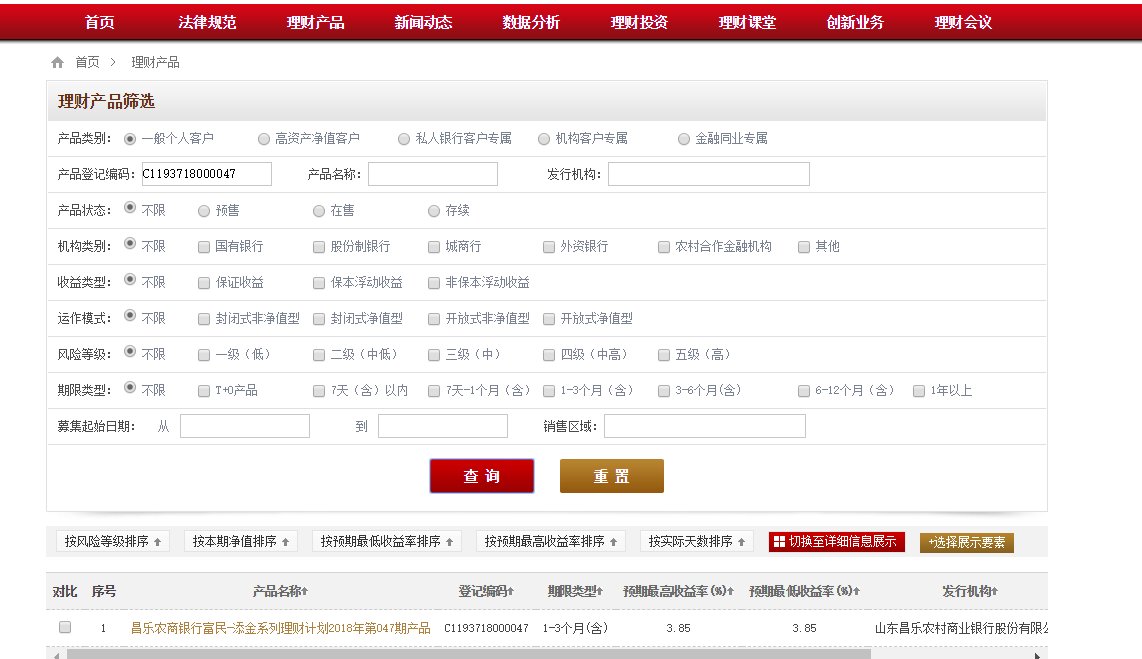Check the compare box for product row 1
This screenshot has height=659, width=1142.
(65, 628)
